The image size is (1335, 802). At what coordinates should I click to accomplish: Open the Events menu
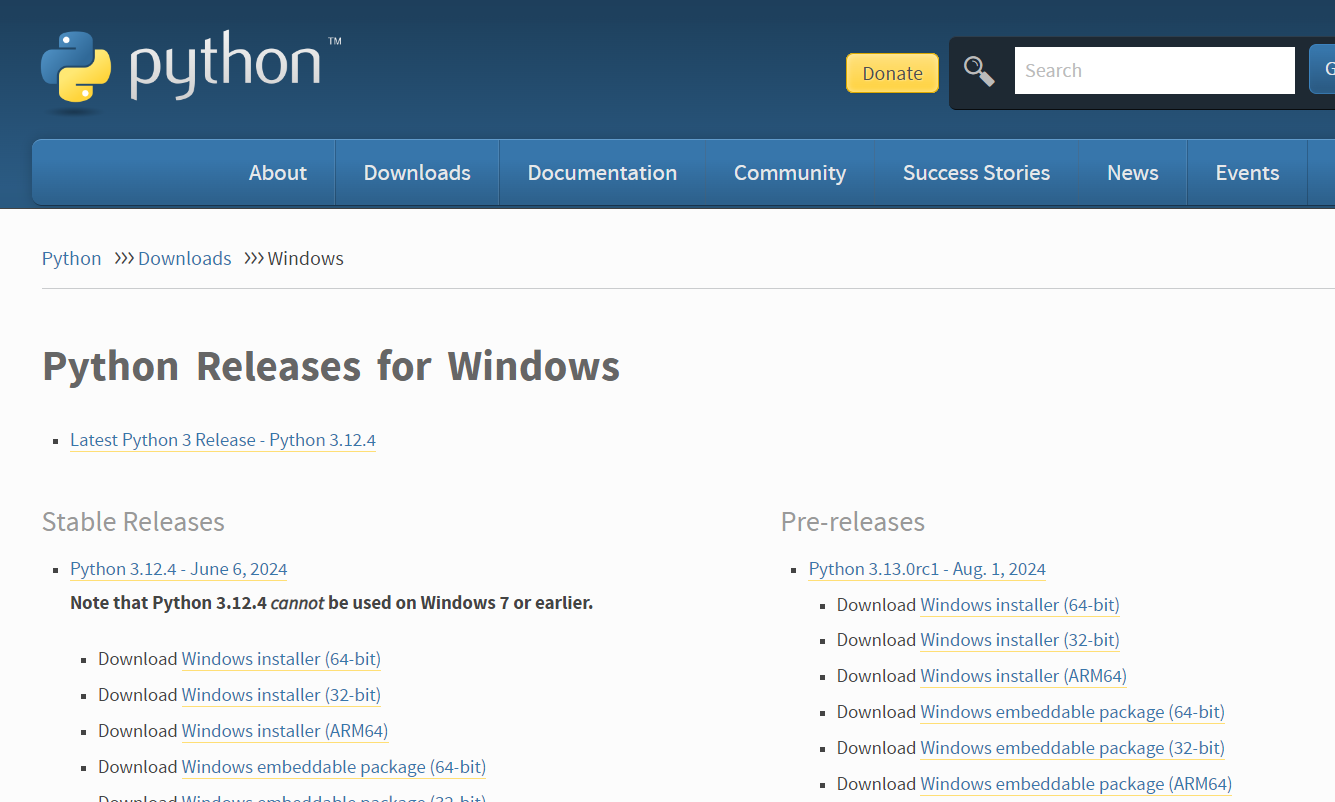[x=1247, y=173]
